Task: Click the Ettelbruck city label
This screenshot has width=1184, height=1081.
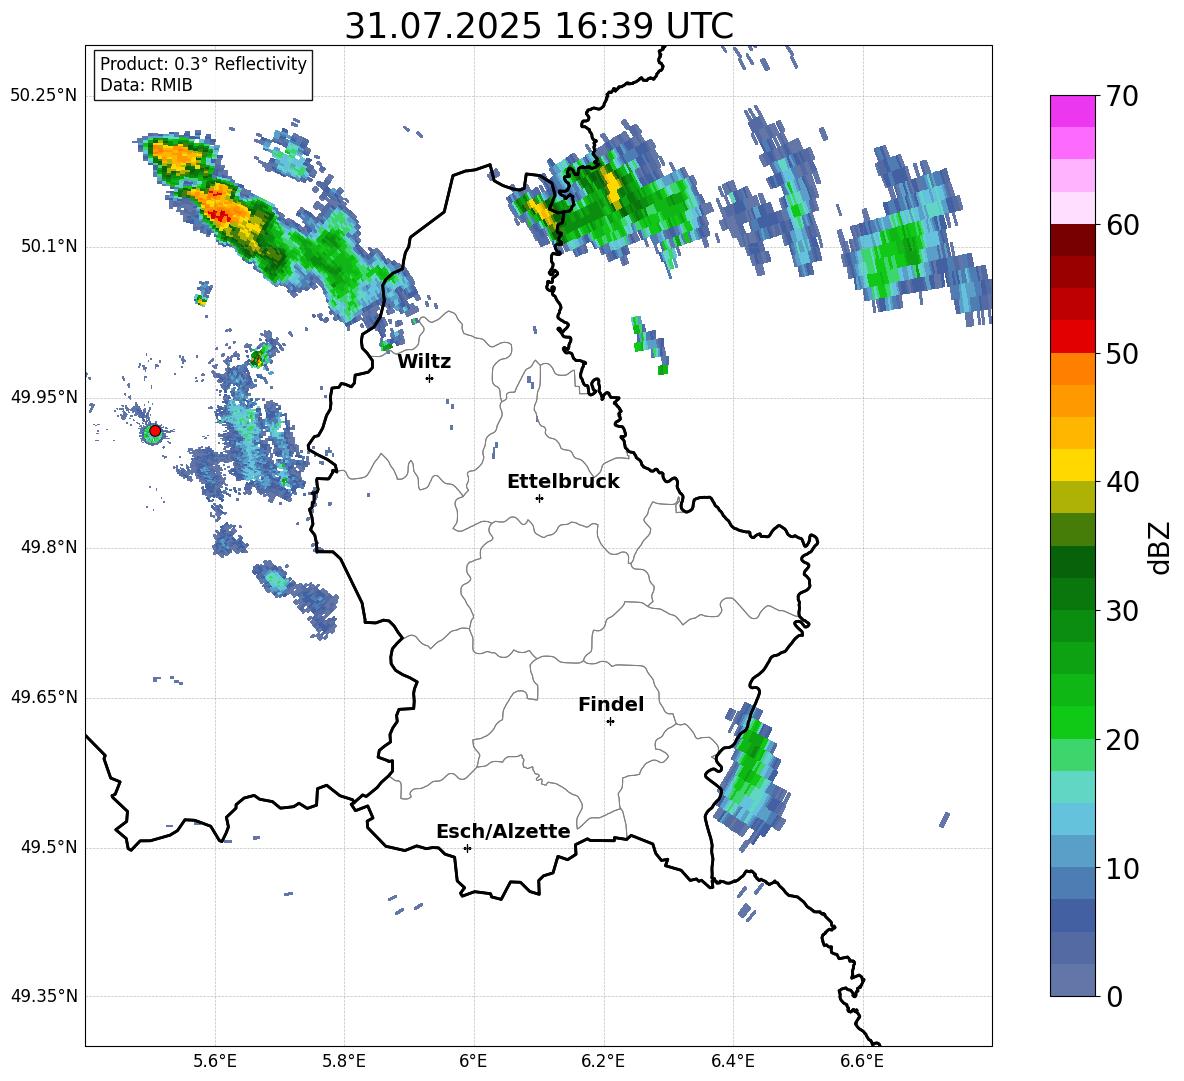Action: pyautogui.click(x=563, y=482)
